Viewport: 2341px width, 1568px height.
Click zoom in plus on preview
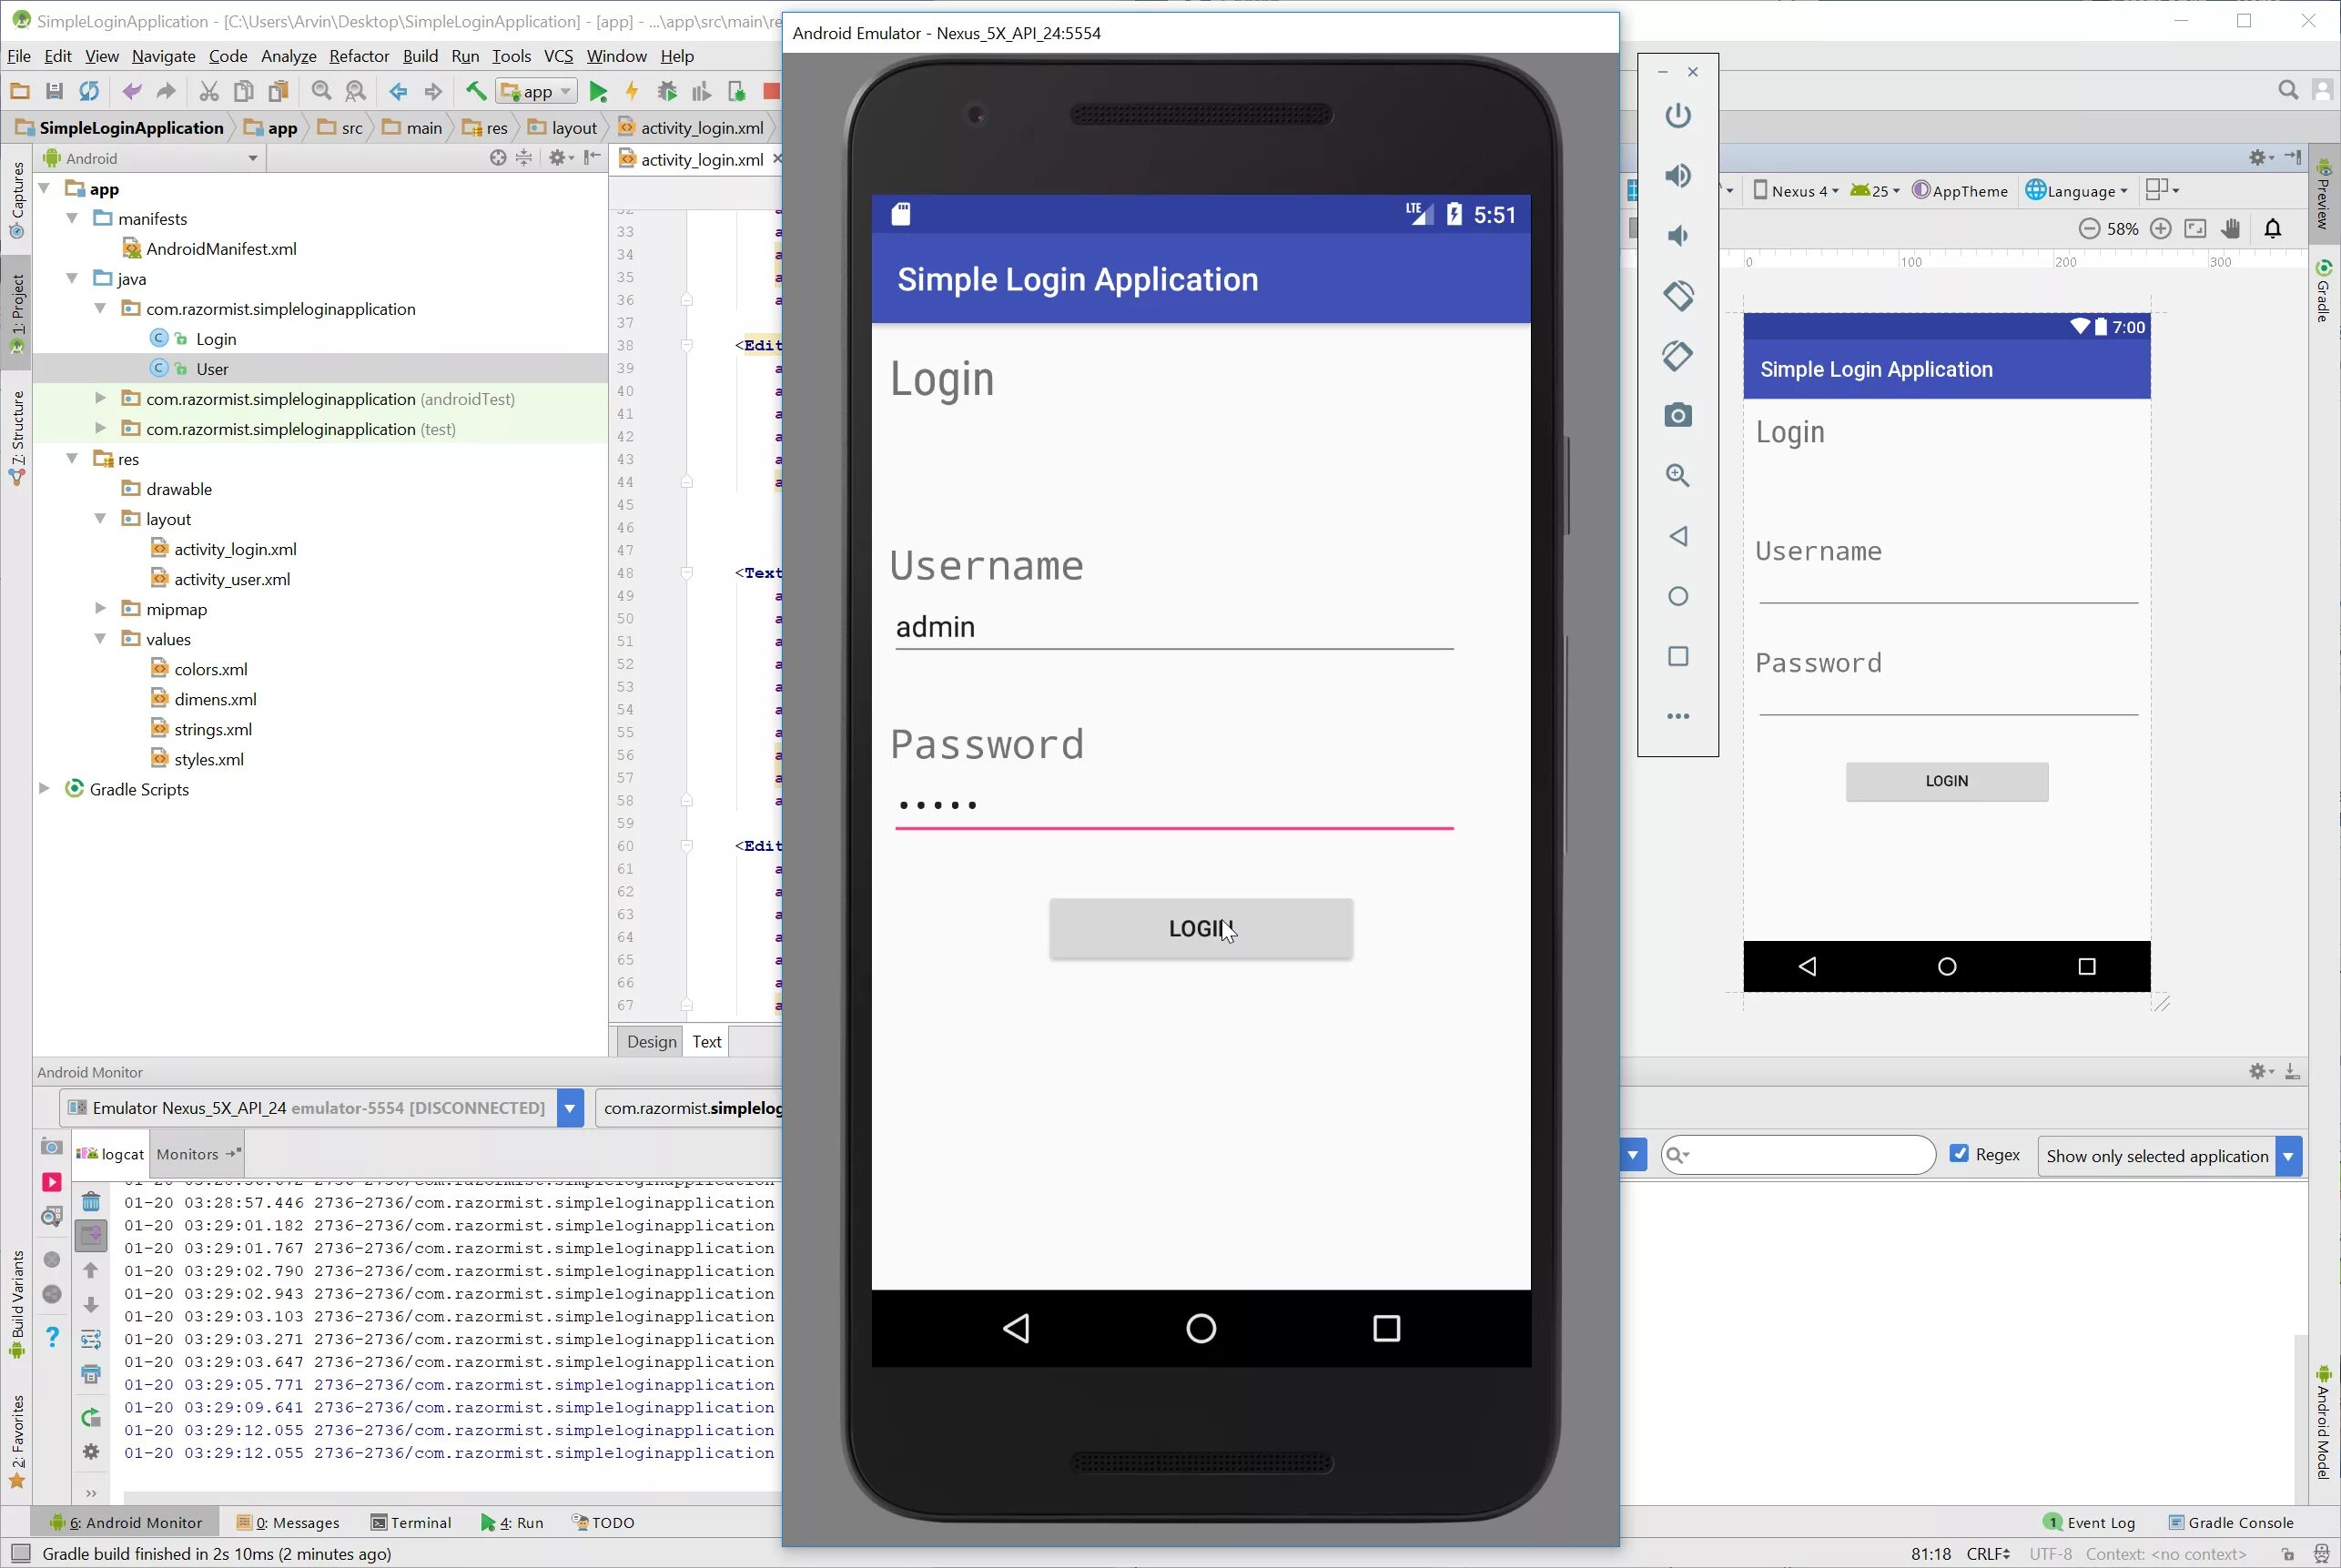(x=2160, y=229)
